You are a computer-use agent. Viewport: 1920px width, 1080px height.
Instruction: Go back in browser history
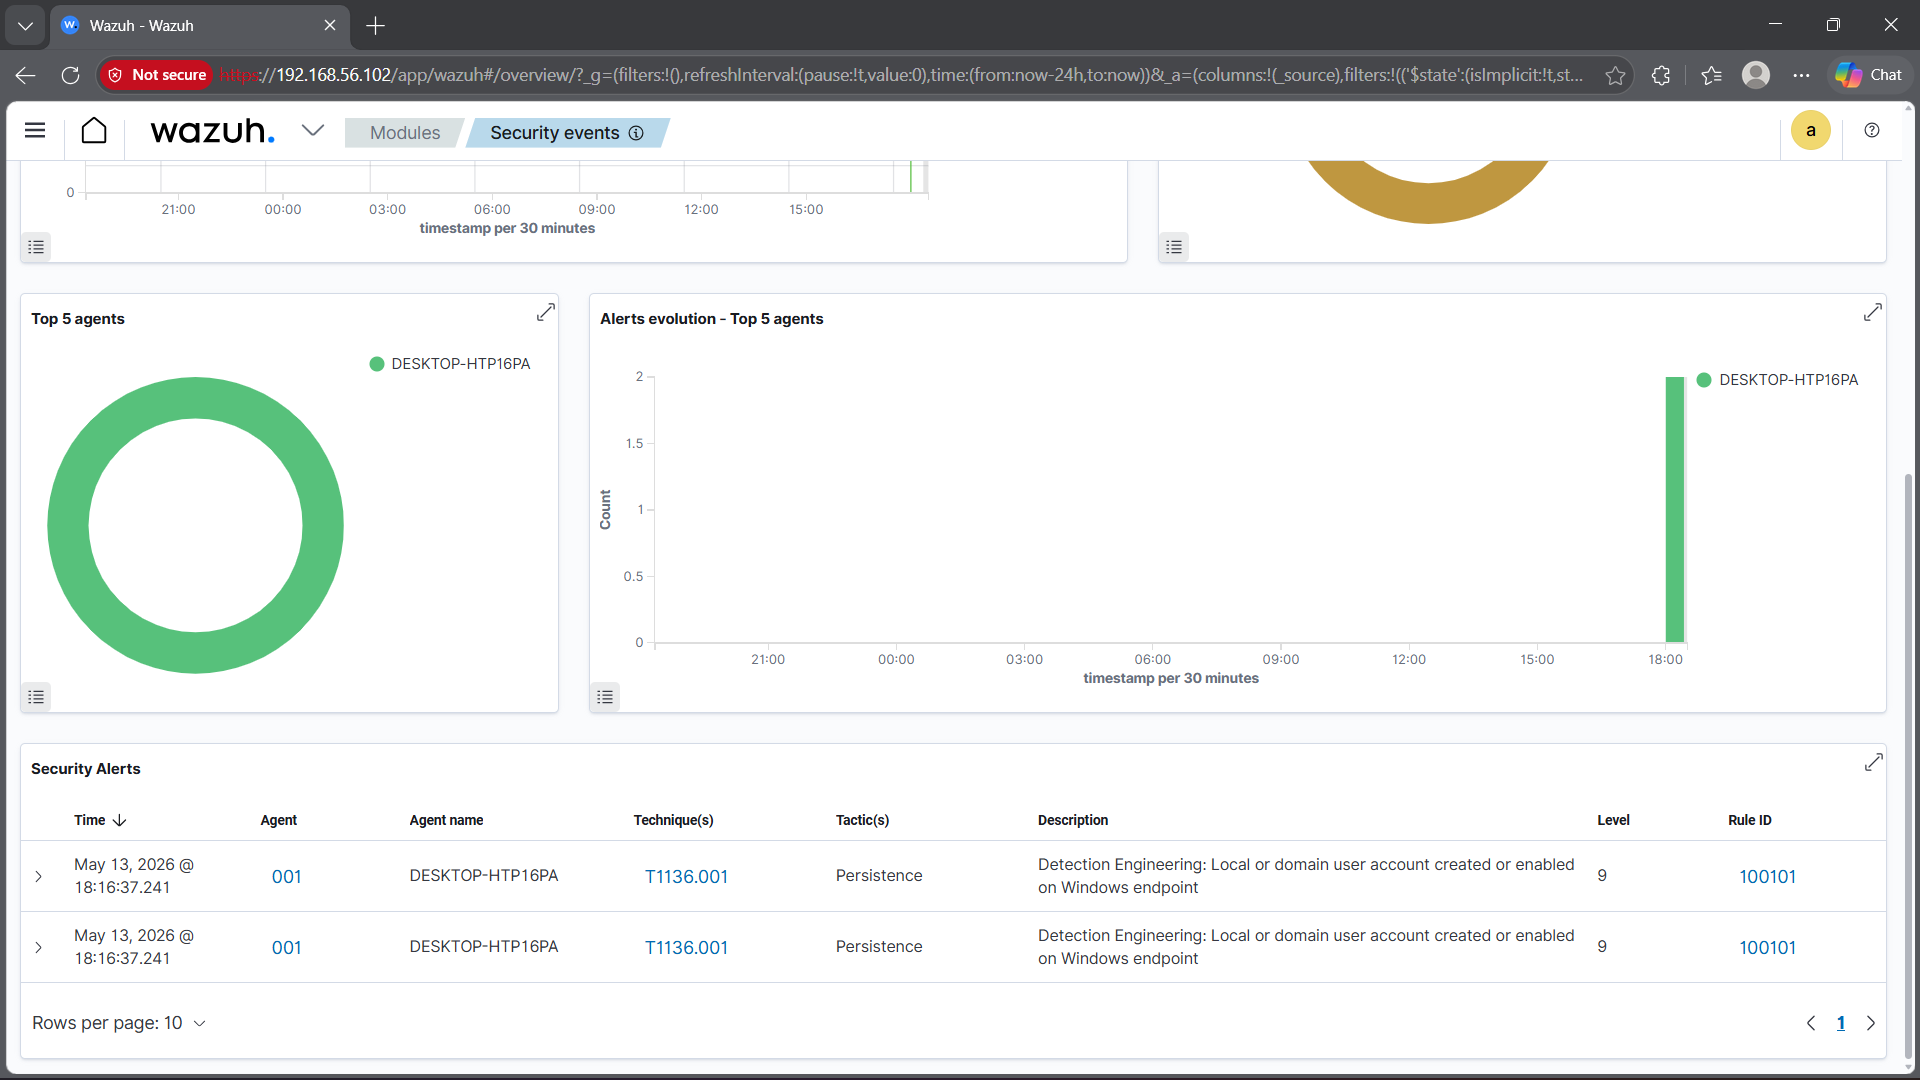coord(26,75)
